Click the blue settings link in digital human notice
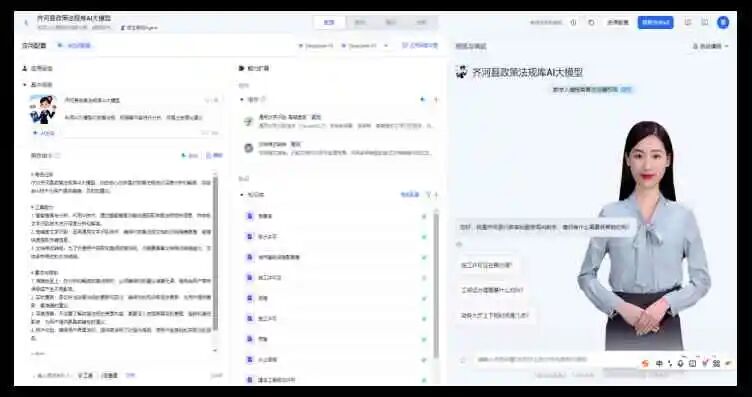 [x=627, y=90]
